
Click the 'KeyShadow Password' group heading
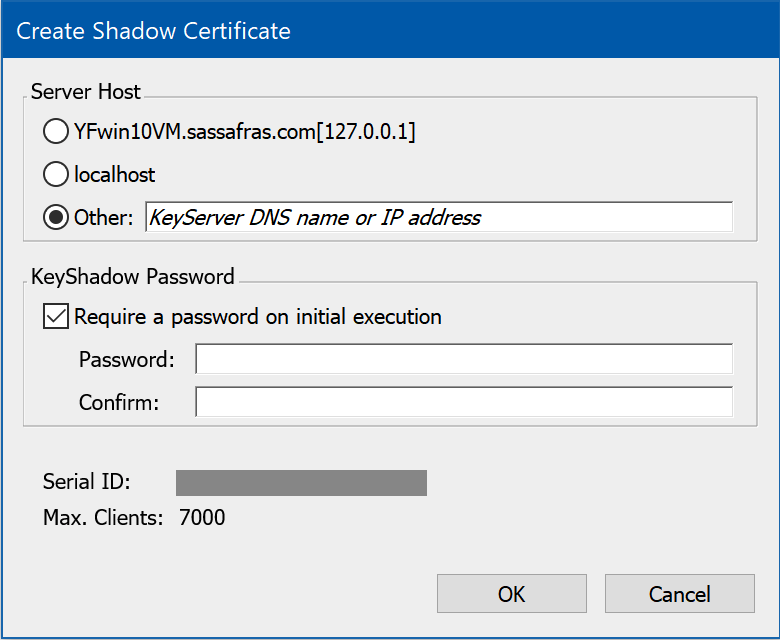(x=133, y=277)
